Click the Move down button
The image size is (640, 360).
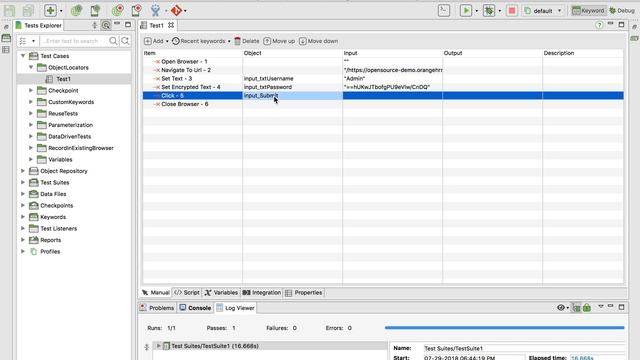[318, 41]
